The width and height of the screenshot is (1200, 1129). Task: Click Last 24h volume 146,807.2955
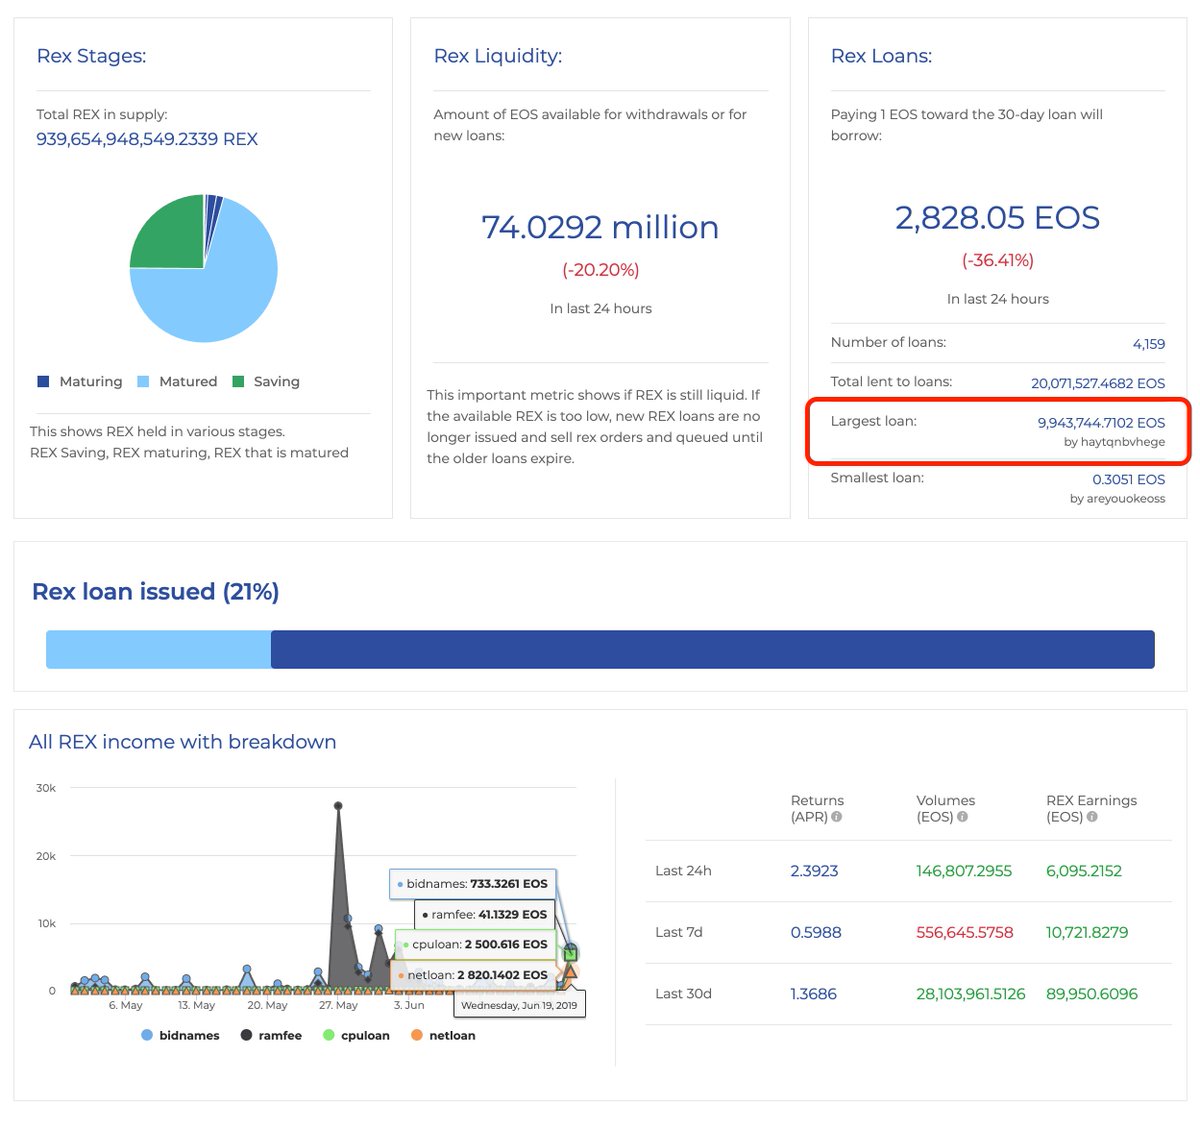pos(964,871)
